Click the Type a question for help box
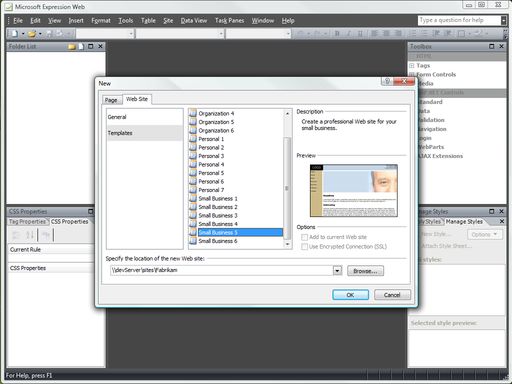This screenshot has height=384, width=512. pyautogui.click(x=459, y=20)
